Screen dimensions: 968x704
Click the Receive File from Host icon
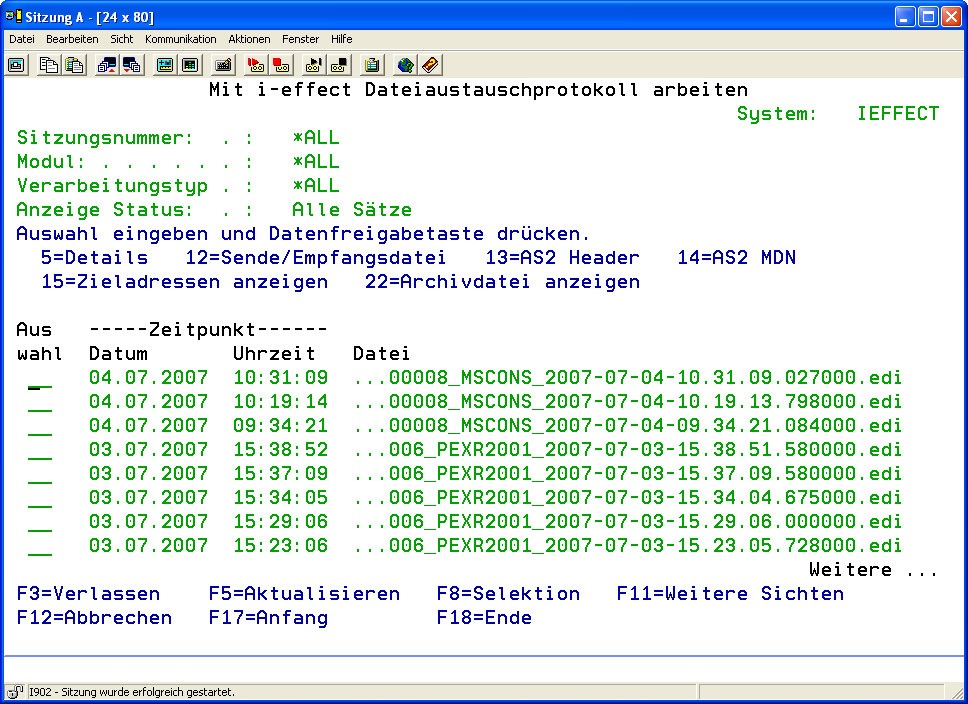[131, 65]
